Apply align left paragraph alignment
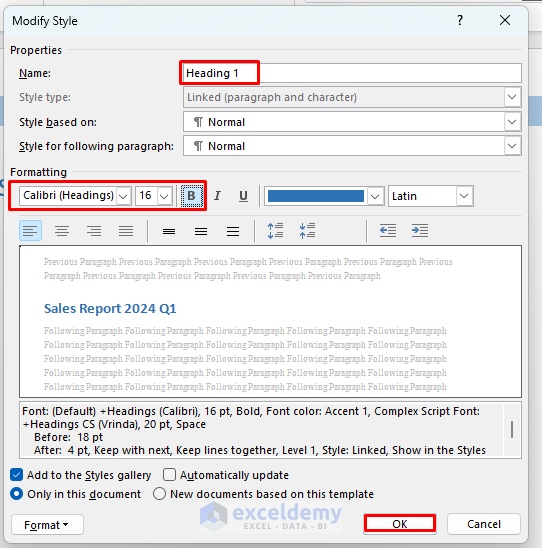The width and height of the screenshot is (542, 548). click(30, 231)
